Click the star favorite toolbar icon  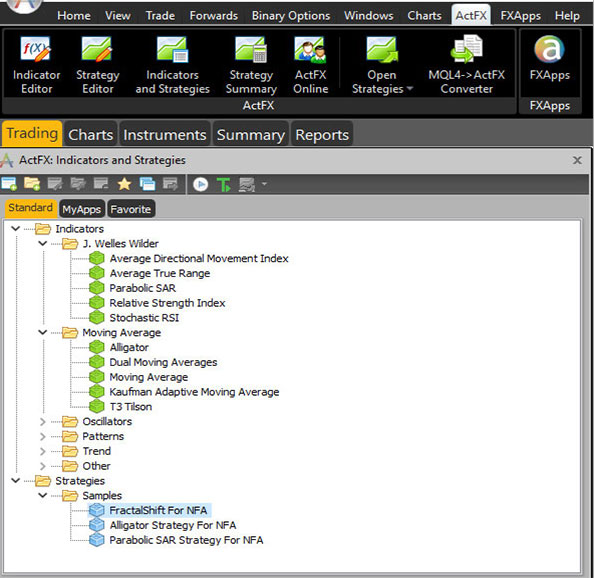pyautogui.click(x=124, y=184)
